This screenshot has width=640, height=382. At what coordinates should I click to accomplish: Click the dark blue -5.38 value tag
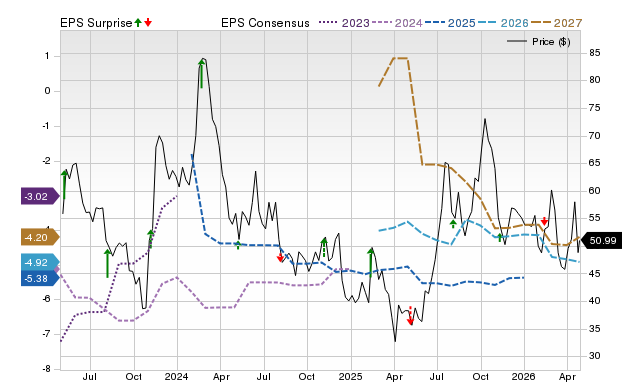coord(40,278)
